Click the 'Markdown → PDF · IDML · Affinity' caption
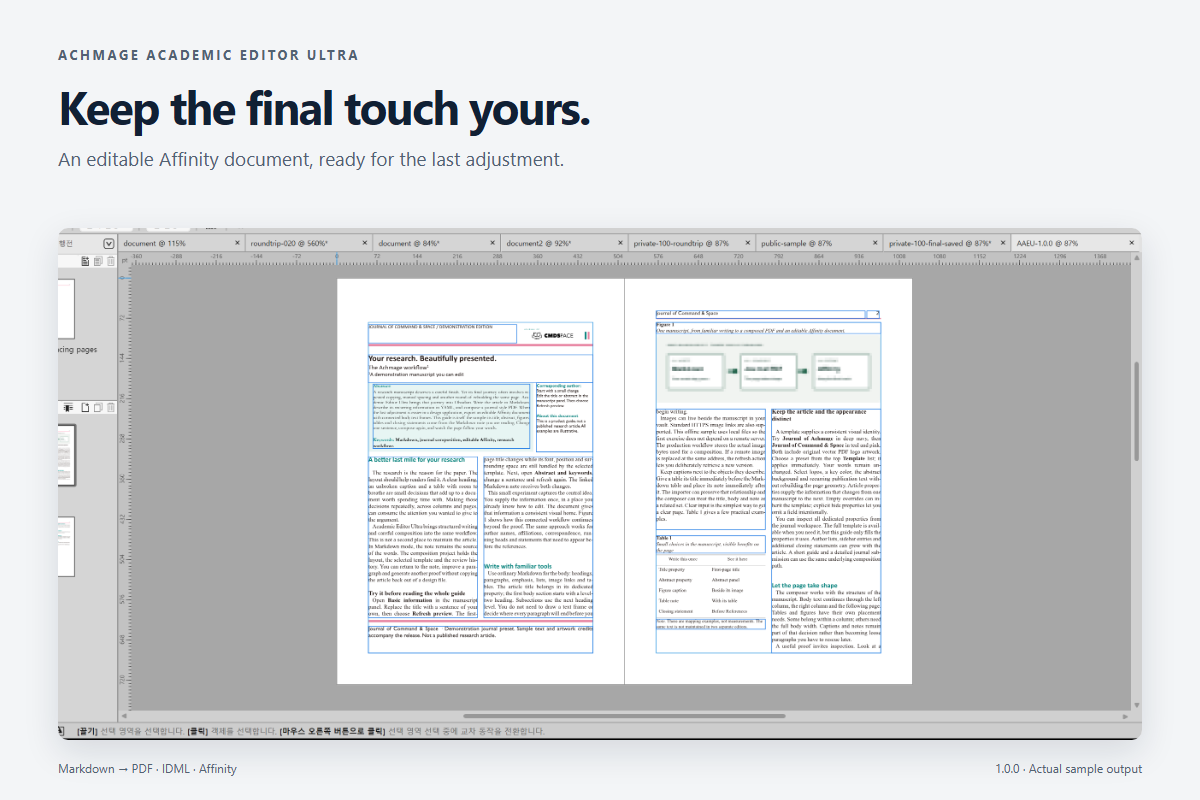The image size is (1200, 800). 148,769
